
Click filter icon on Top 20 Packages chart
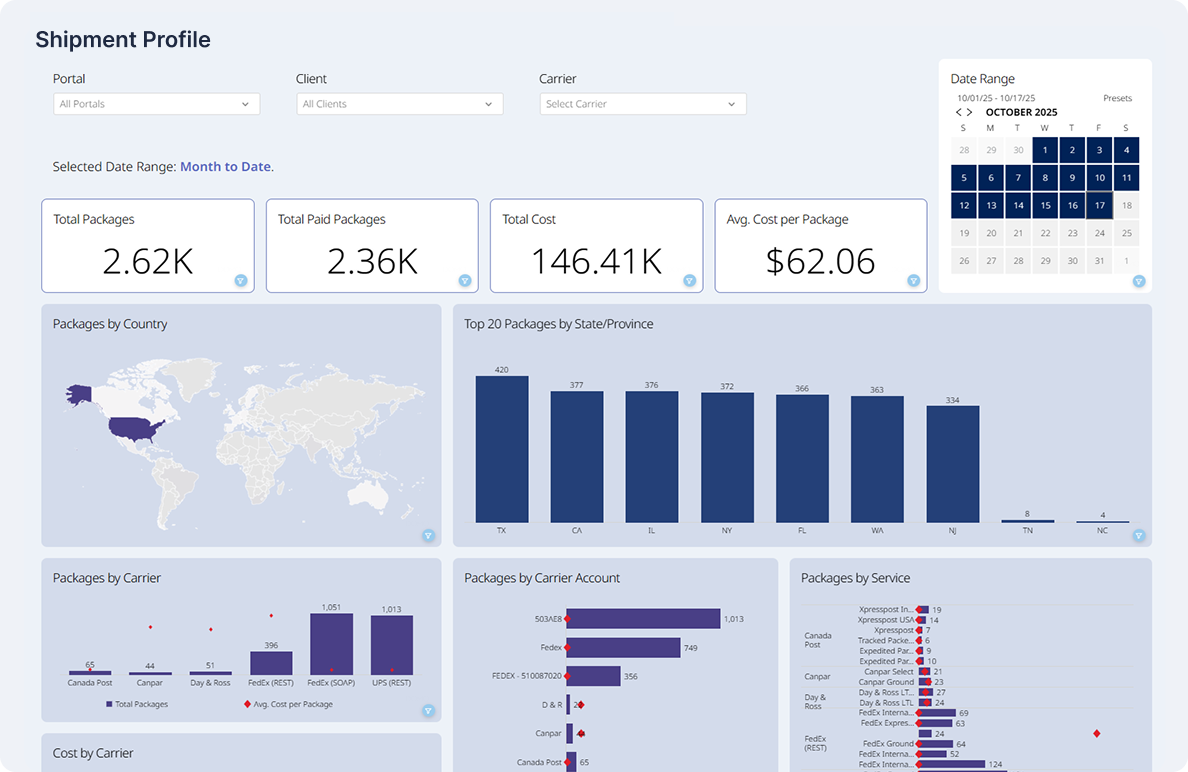[x=1139, y=536]
